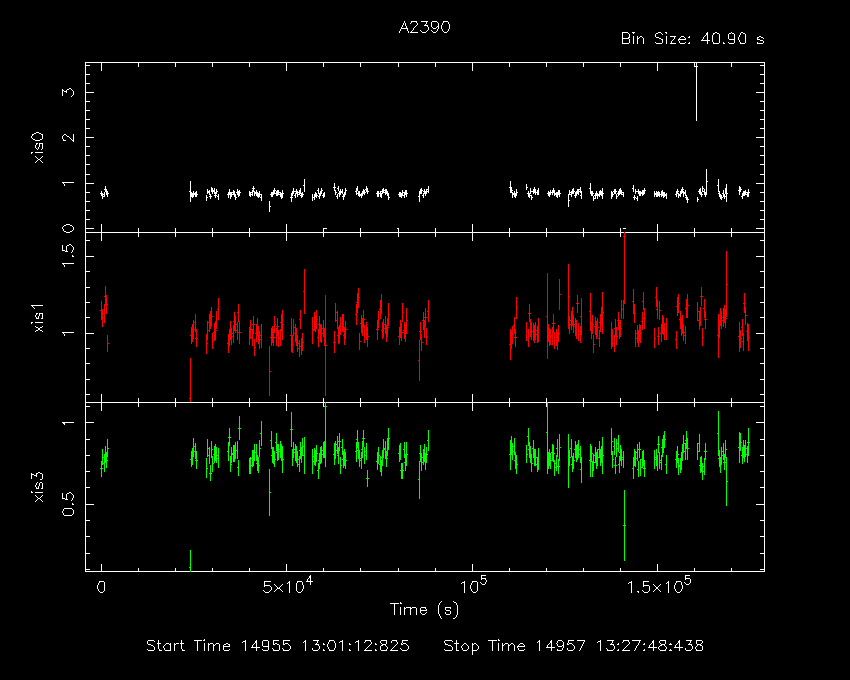Image resolution: width=850 pixels, height=680 pixels.
Task: Click the xis1 y-axis value 1.5
Action: [x=68, y=255]
